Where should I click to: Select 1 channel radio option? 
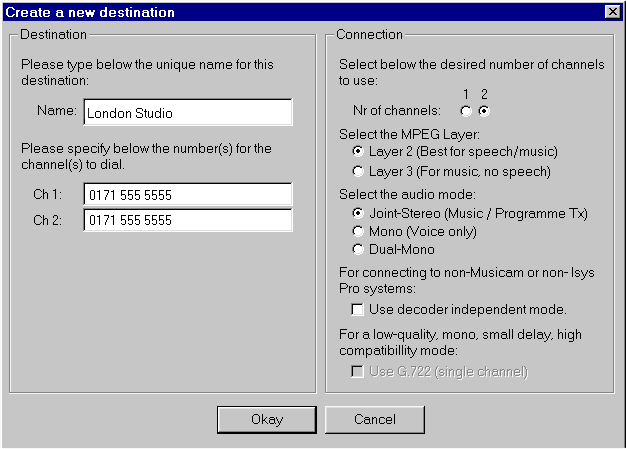[465, 111]
